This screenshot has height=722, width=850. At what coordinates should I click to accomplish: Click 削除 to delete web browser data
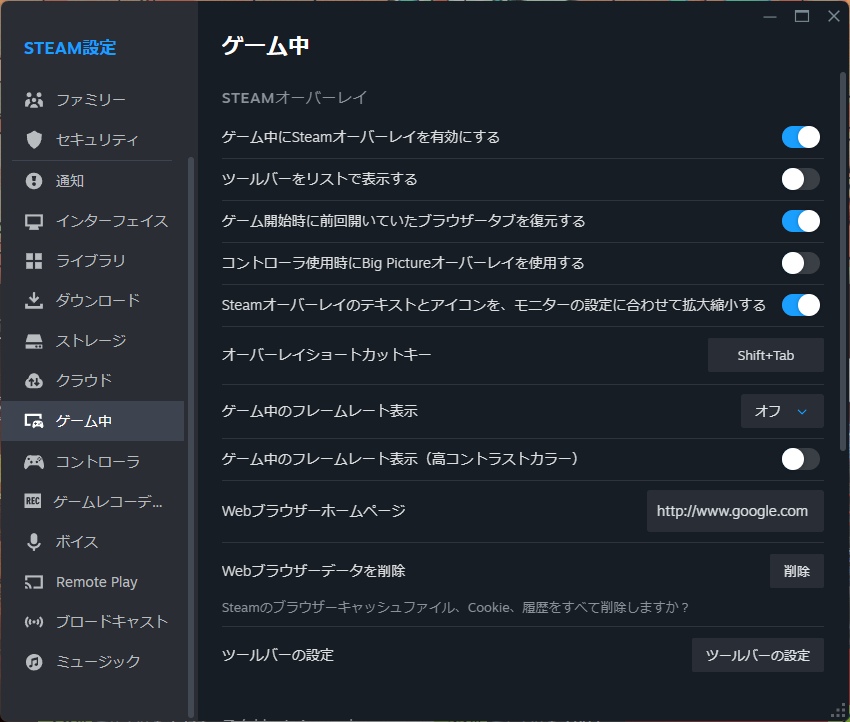coord(796,571)
